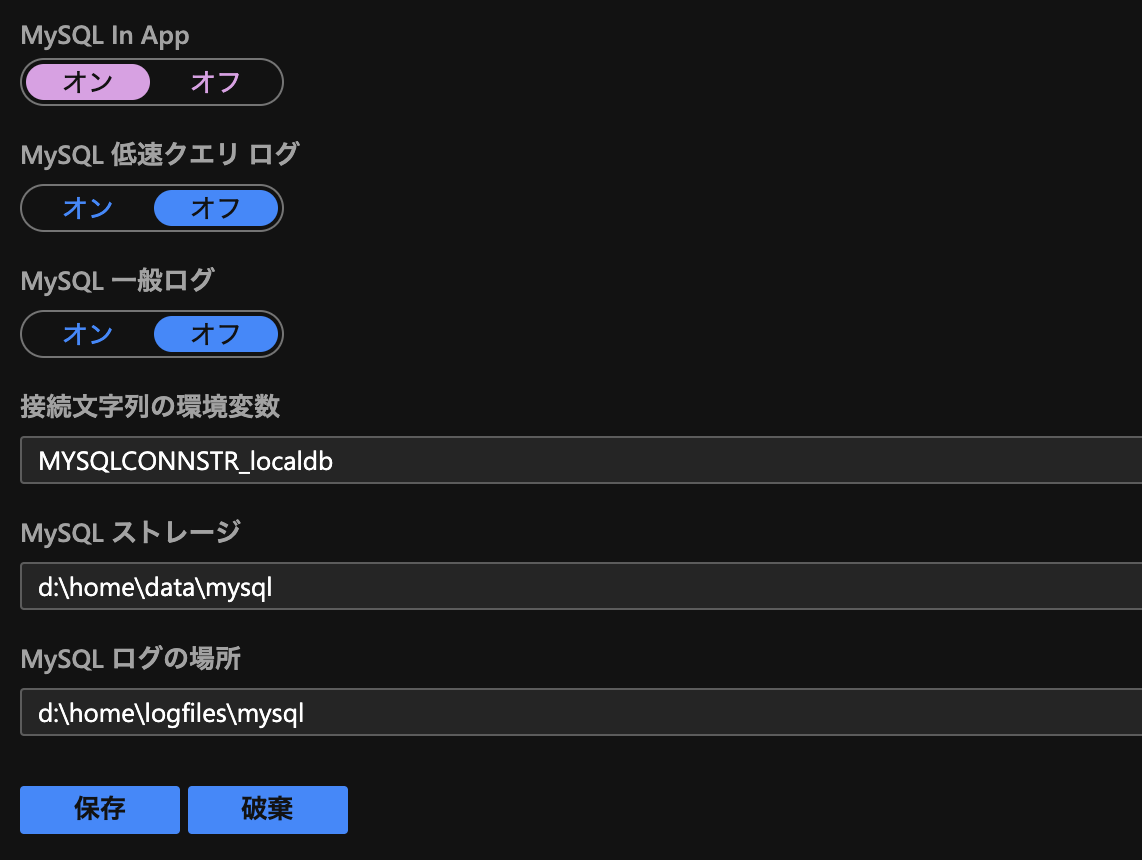Click the MySQL In App toggle control

pyautogui.click(x=151, y=82)
